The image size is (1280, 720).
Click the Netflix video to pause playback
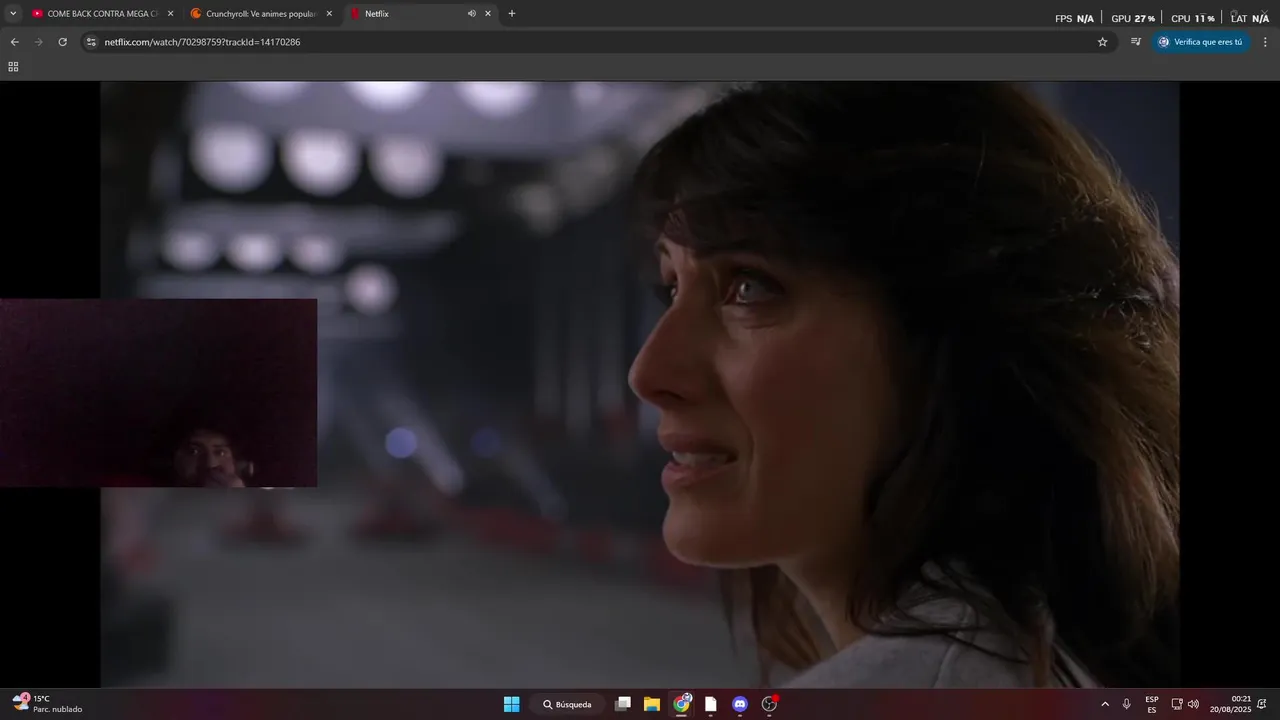coord(640,384)
